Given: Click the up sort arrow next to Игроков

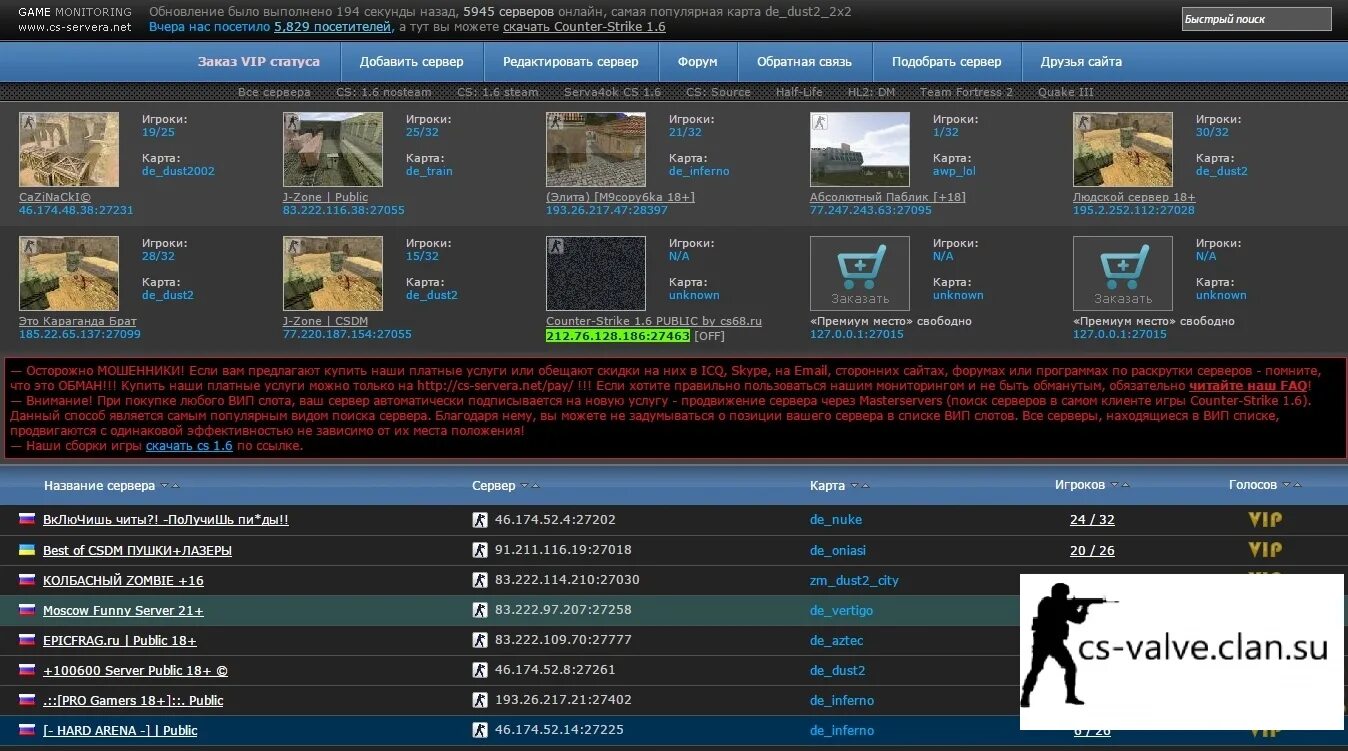Looking at the screenshot, I should click(x=1126, y=485).
